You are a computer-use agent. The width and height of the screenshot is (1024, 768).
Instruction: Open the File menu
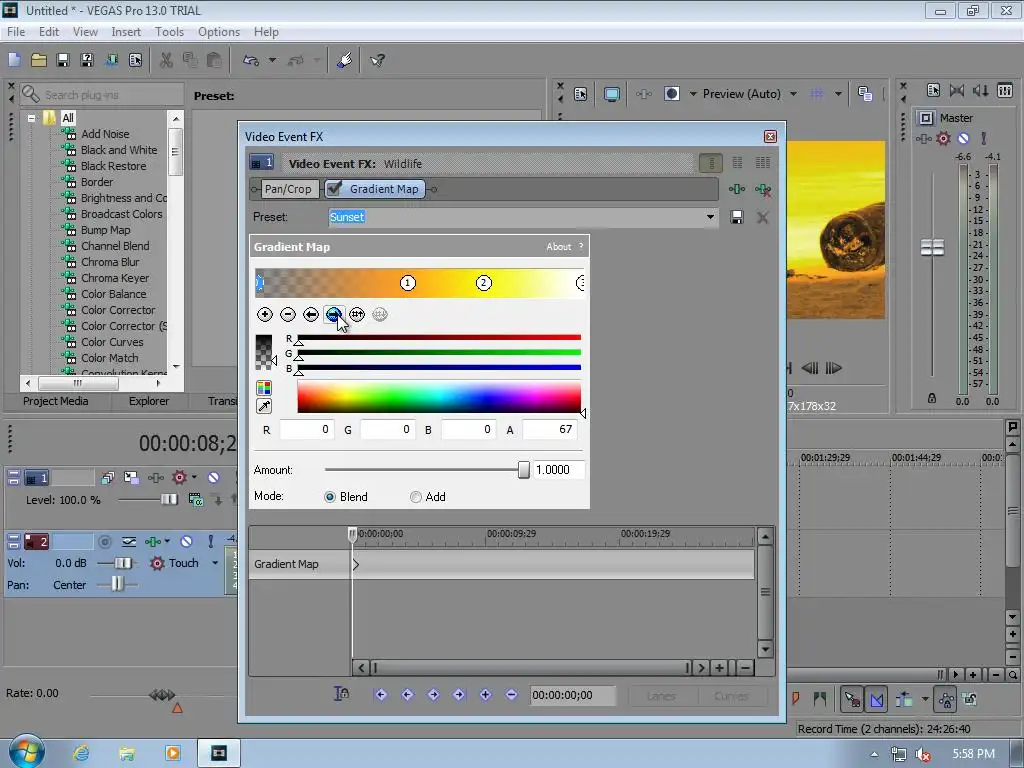coord(16,31)
